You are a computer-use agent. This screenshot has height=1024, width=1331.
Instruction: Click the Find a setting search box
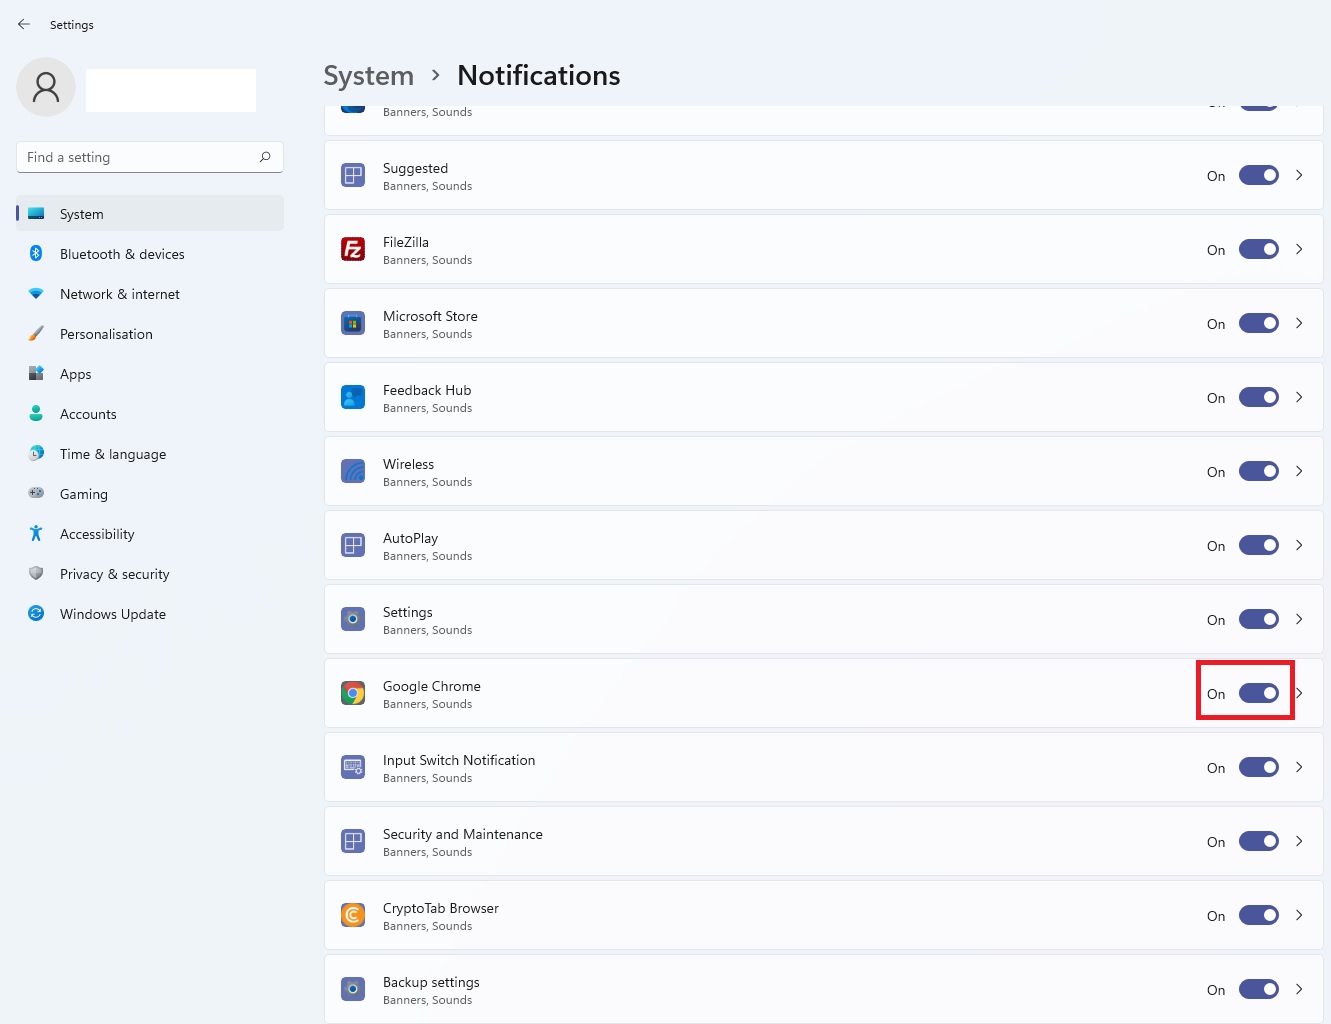pyautogui.click(x=140, y=157)
